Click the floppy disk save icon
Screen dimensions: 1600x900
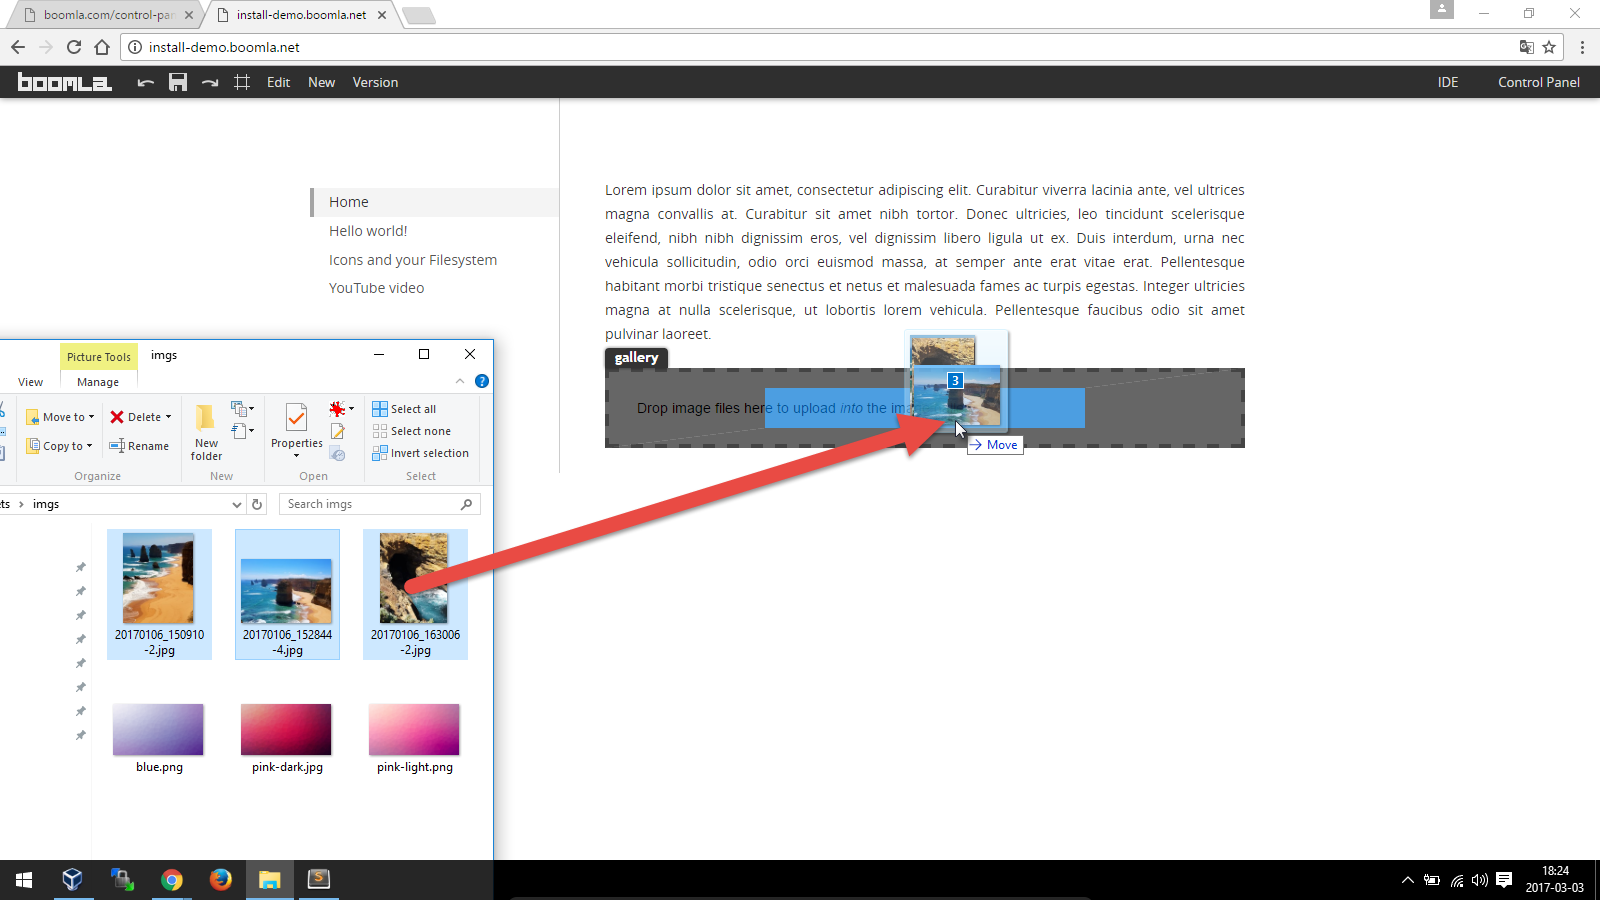tap(178, 83)
